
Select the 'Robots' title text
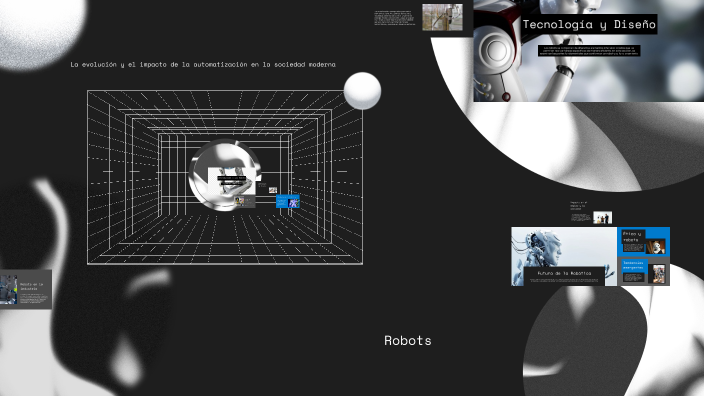(x=408, y=341)
